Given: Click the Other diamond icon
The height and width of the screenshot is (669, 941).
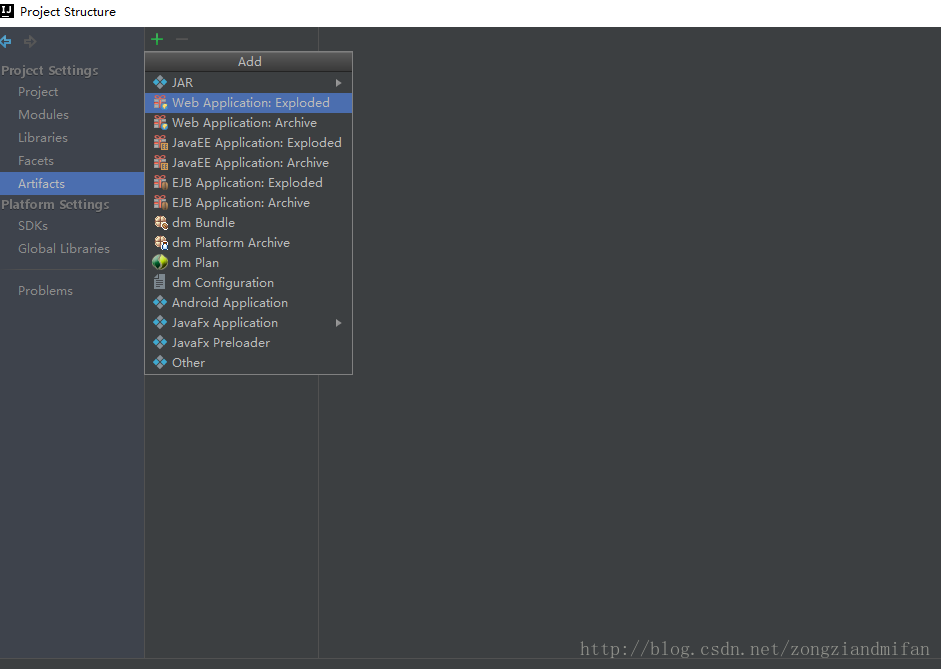Looking at the screenshot, I should tap(160, 362).
